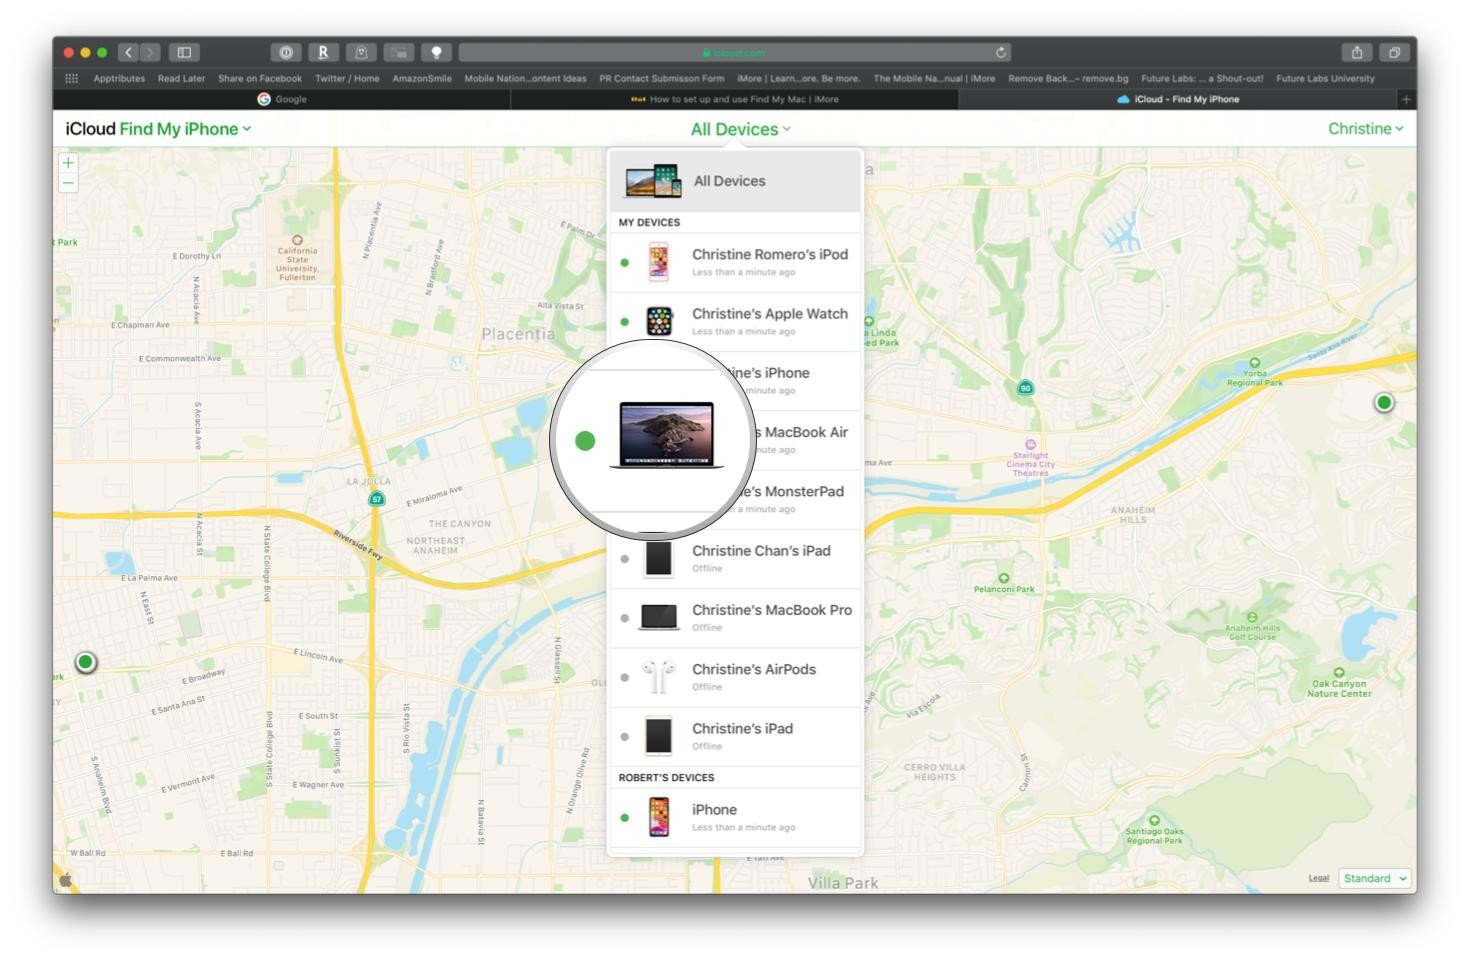Click the 1Password extension icon
The image size is (1470, 960).
[286, 52]
